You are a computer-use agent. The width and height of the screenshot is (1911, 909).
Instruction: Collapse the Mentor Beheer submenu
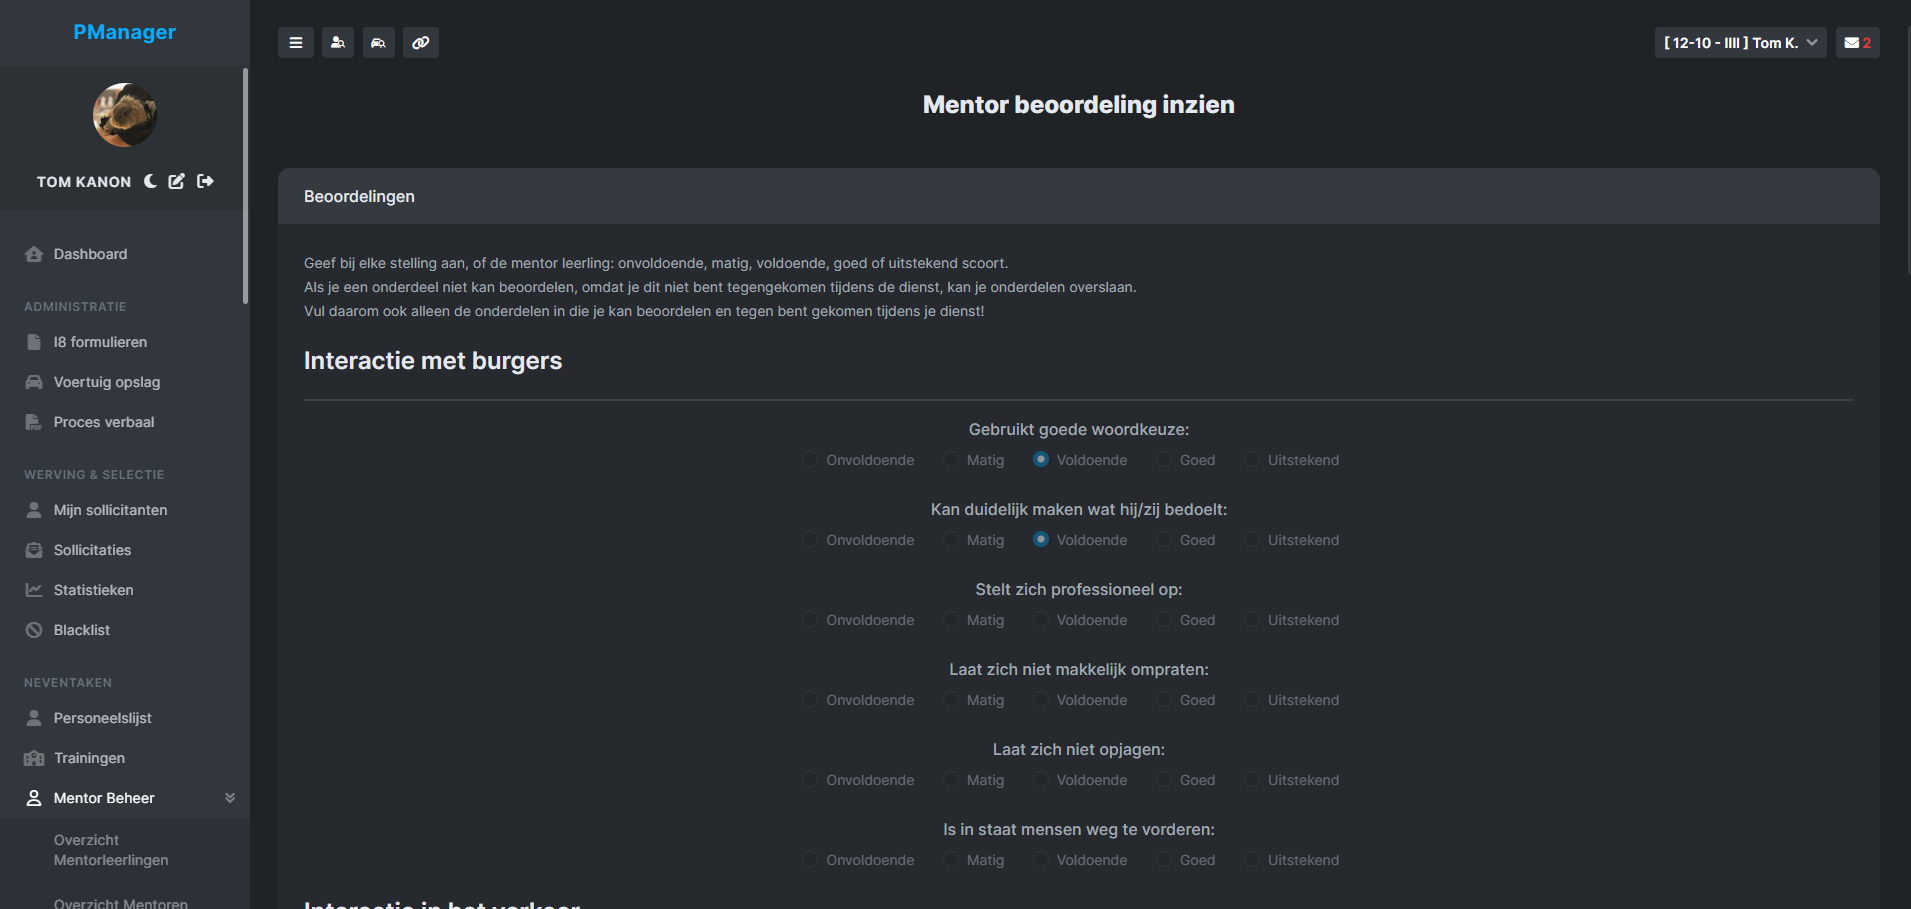coord(229,797)
